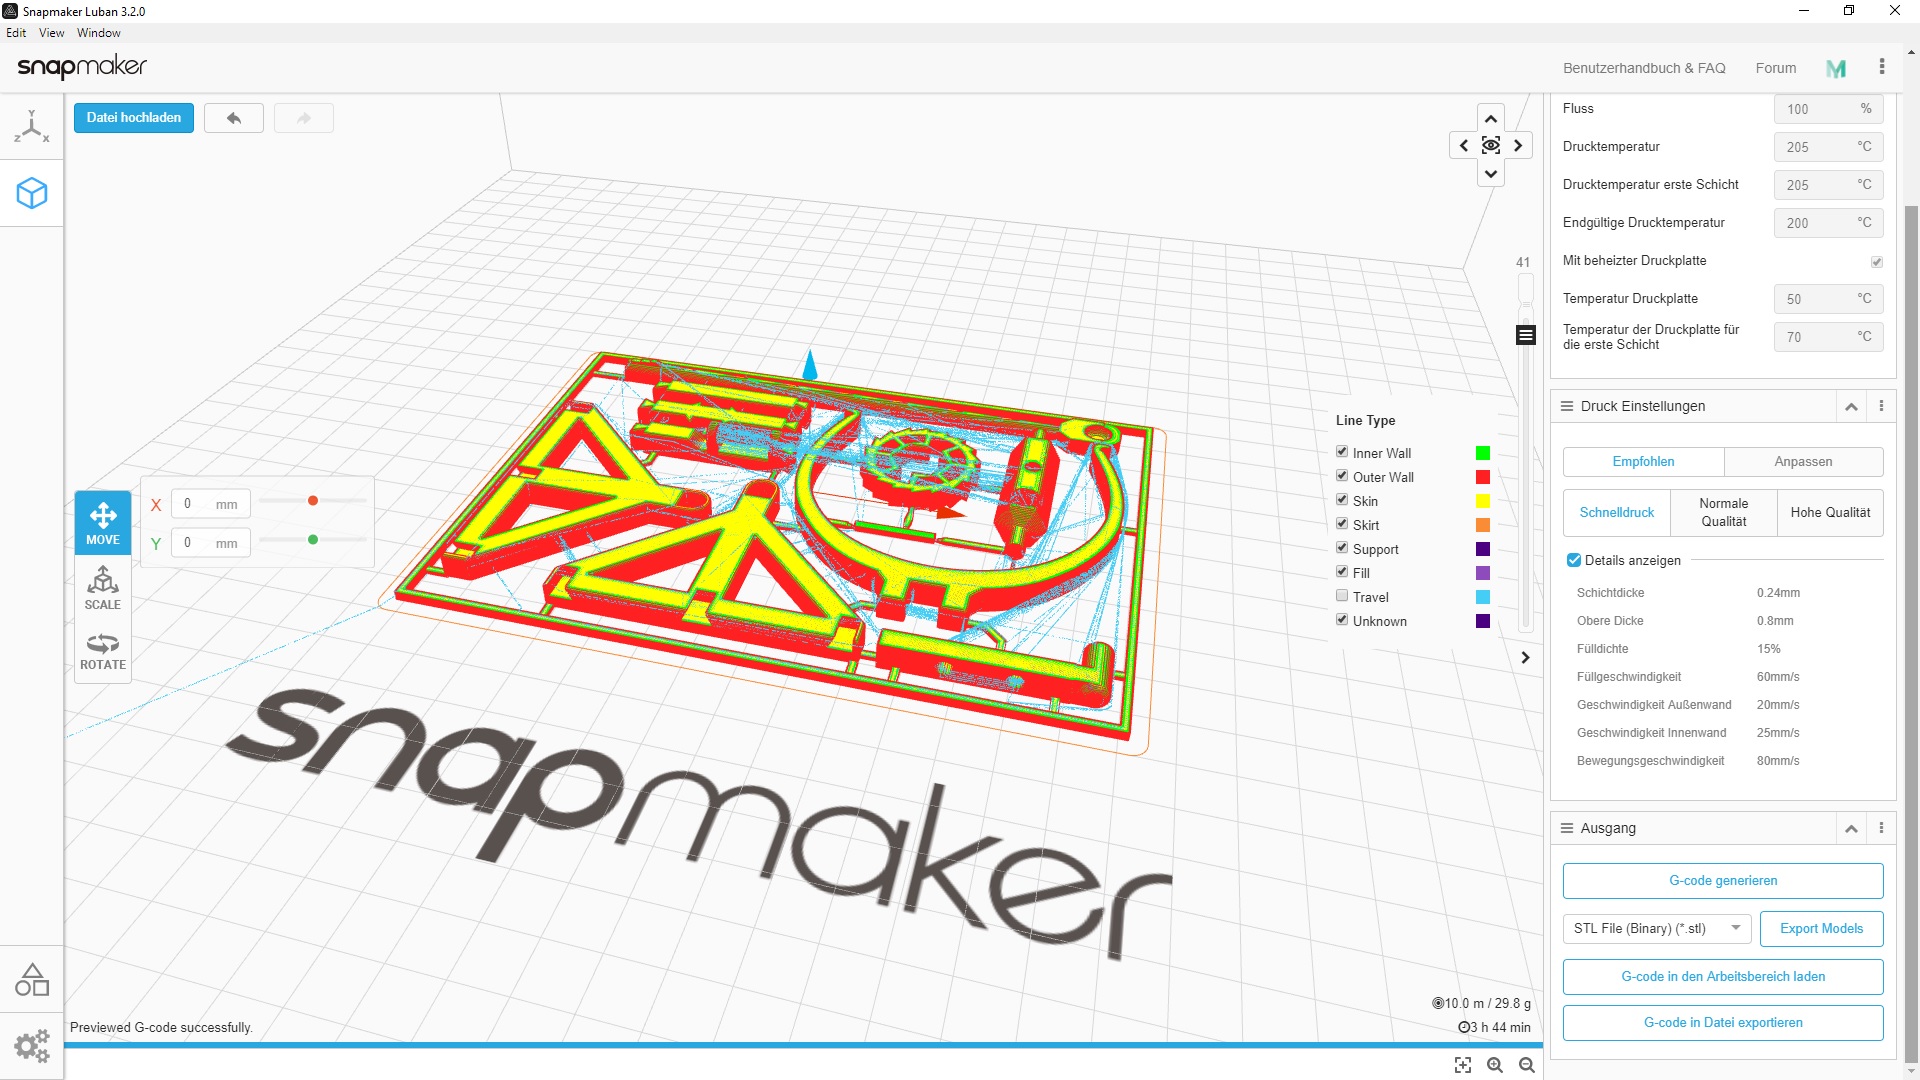Select the MOVE tool
The image size is (1920, 1080).
[103, 523]
